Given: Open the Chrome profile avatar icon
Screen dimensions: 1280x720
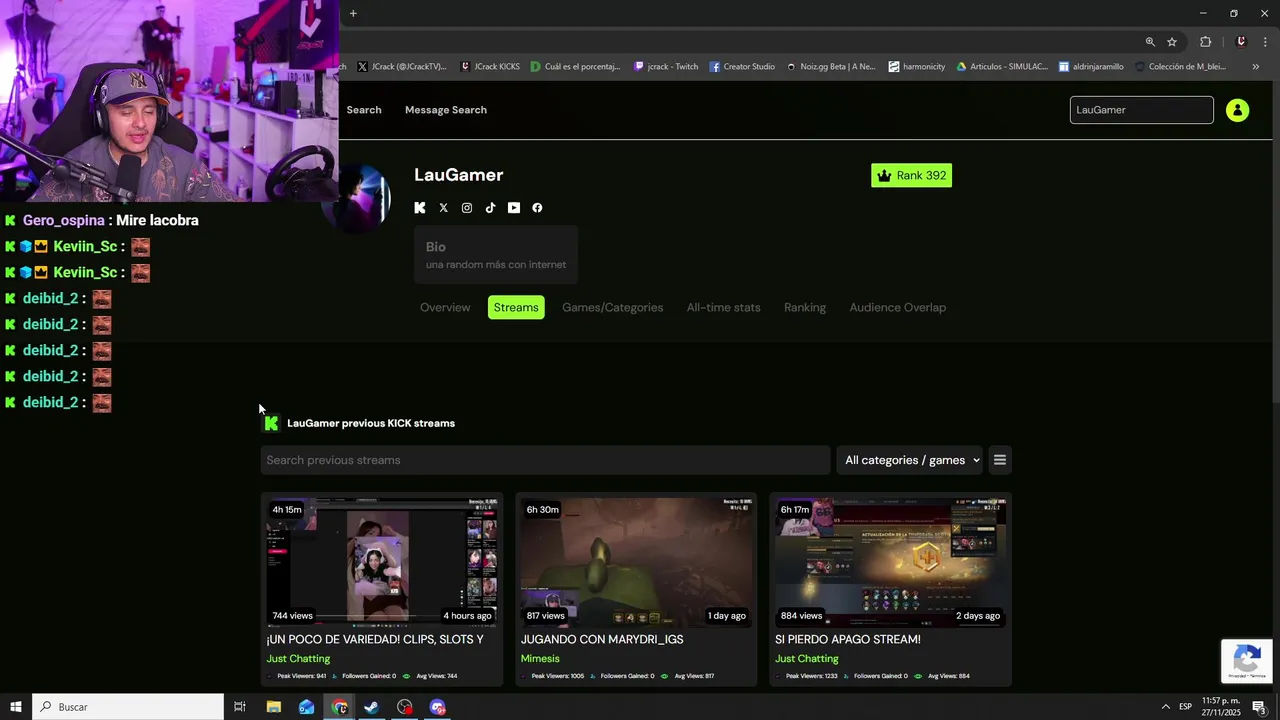Looking at the screenshot, I should [x=1241, y=42].
